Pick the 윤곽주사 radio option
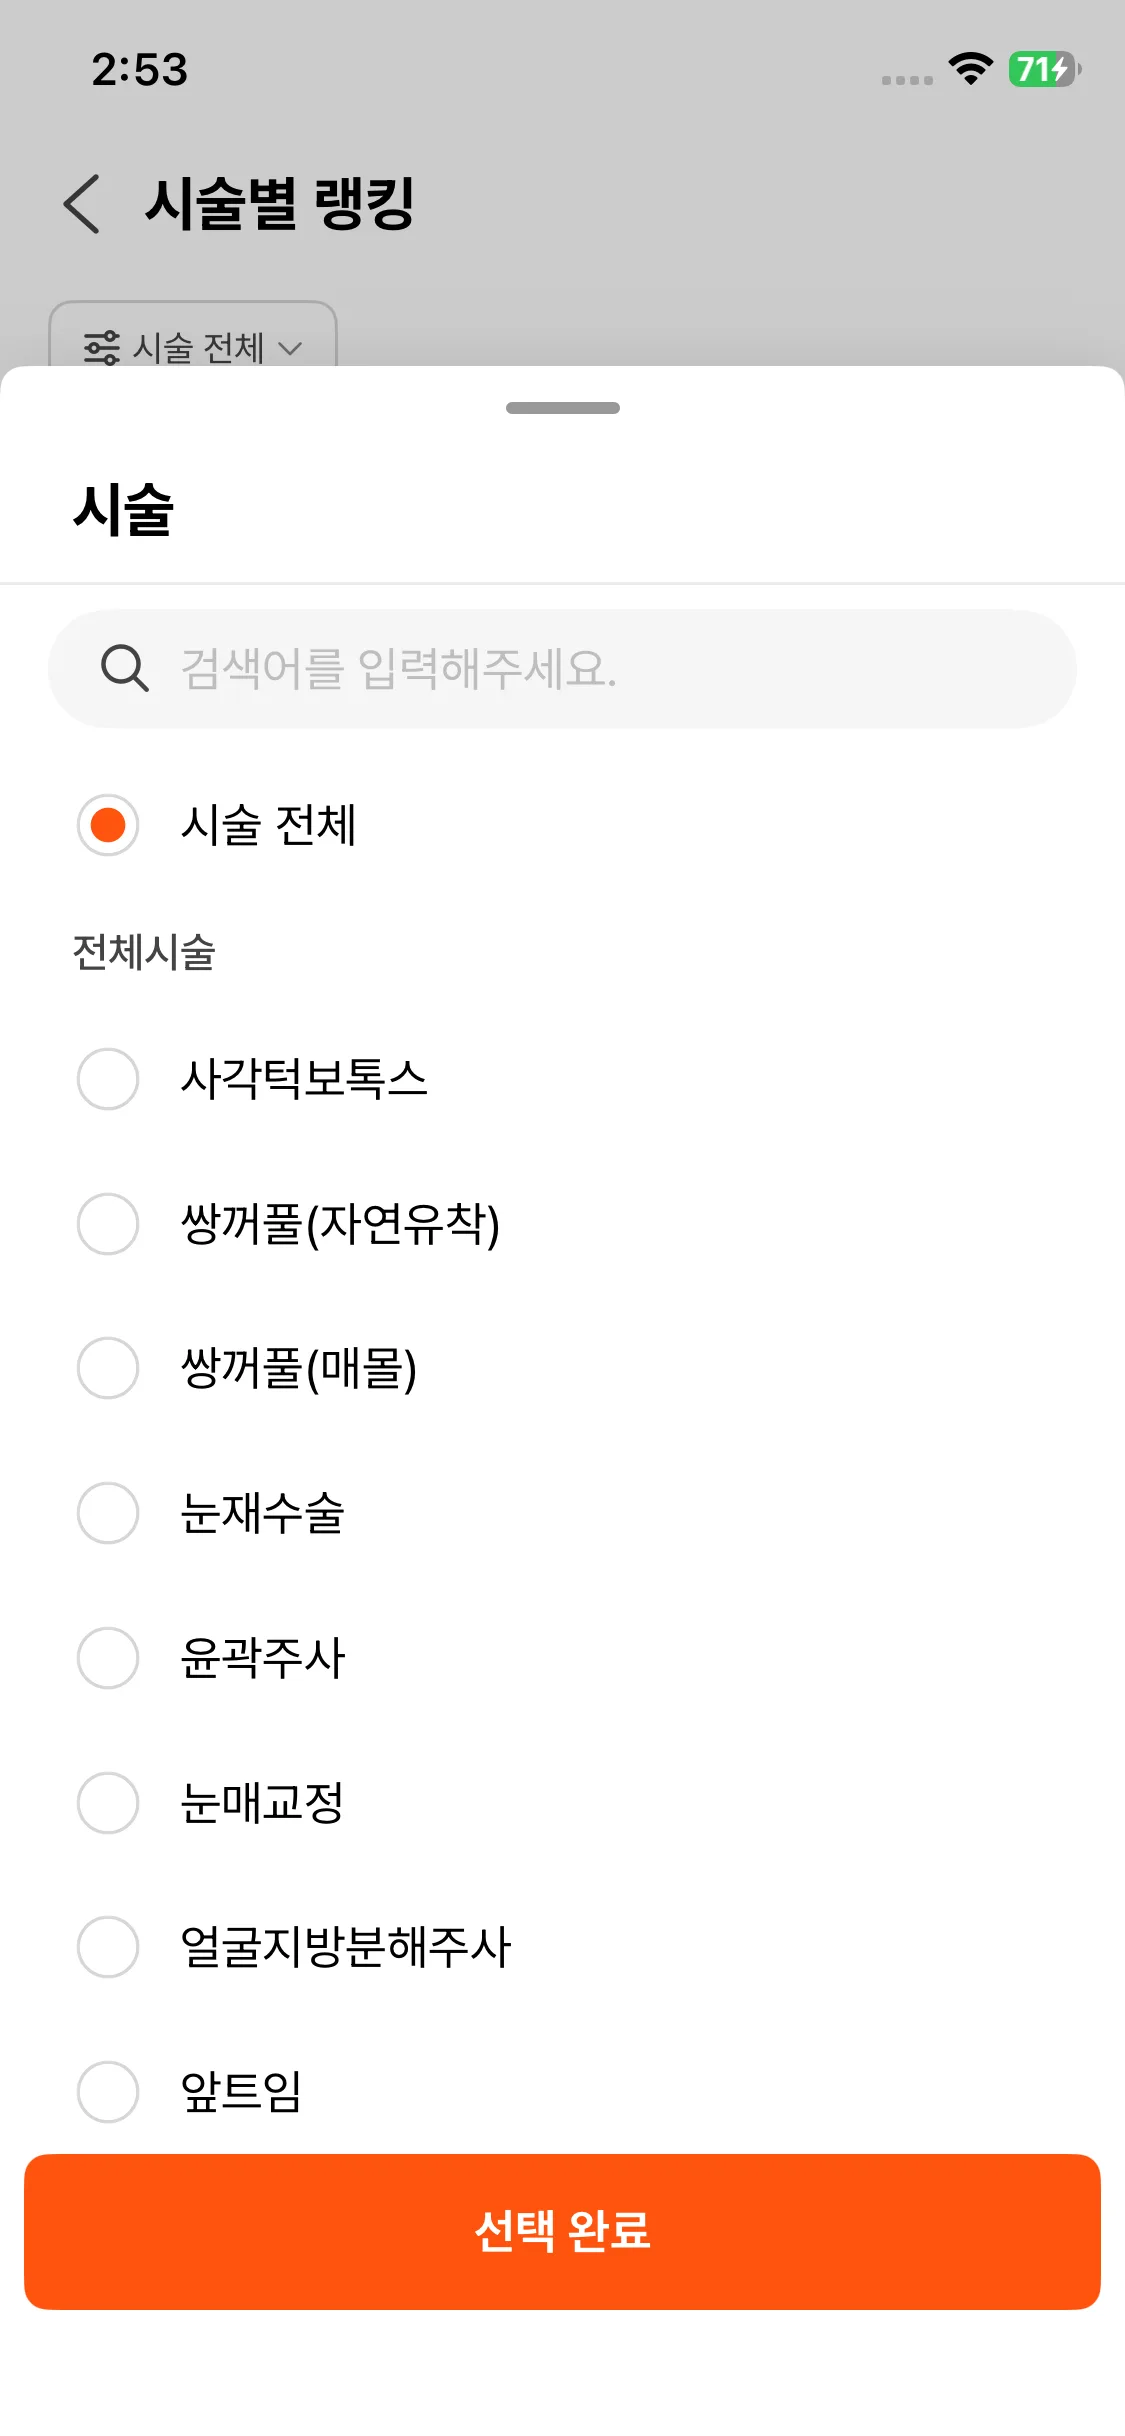Image resolution: width=1125 pixels, height=2436 pixels. click(x=108, y=1658)
